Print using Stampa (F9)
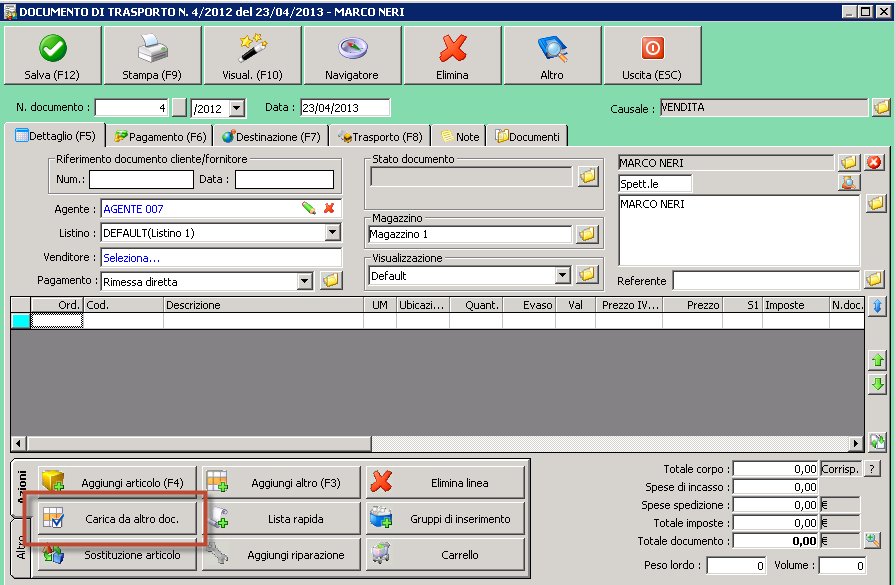The height and width of the screenshot is (585, 896). pyautogui.click(x=153, y=55)
